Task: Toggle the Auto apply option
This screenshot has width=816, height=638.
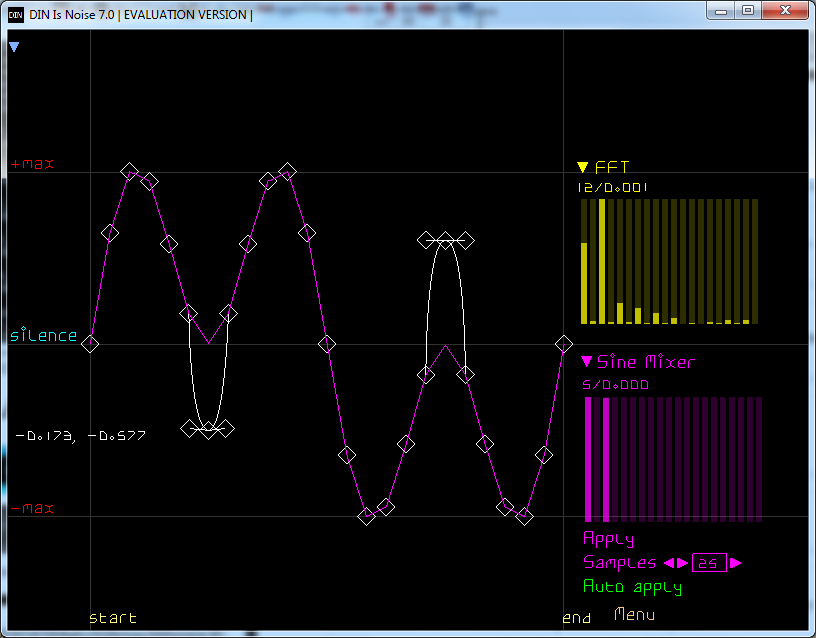Action: click(632, 587)
